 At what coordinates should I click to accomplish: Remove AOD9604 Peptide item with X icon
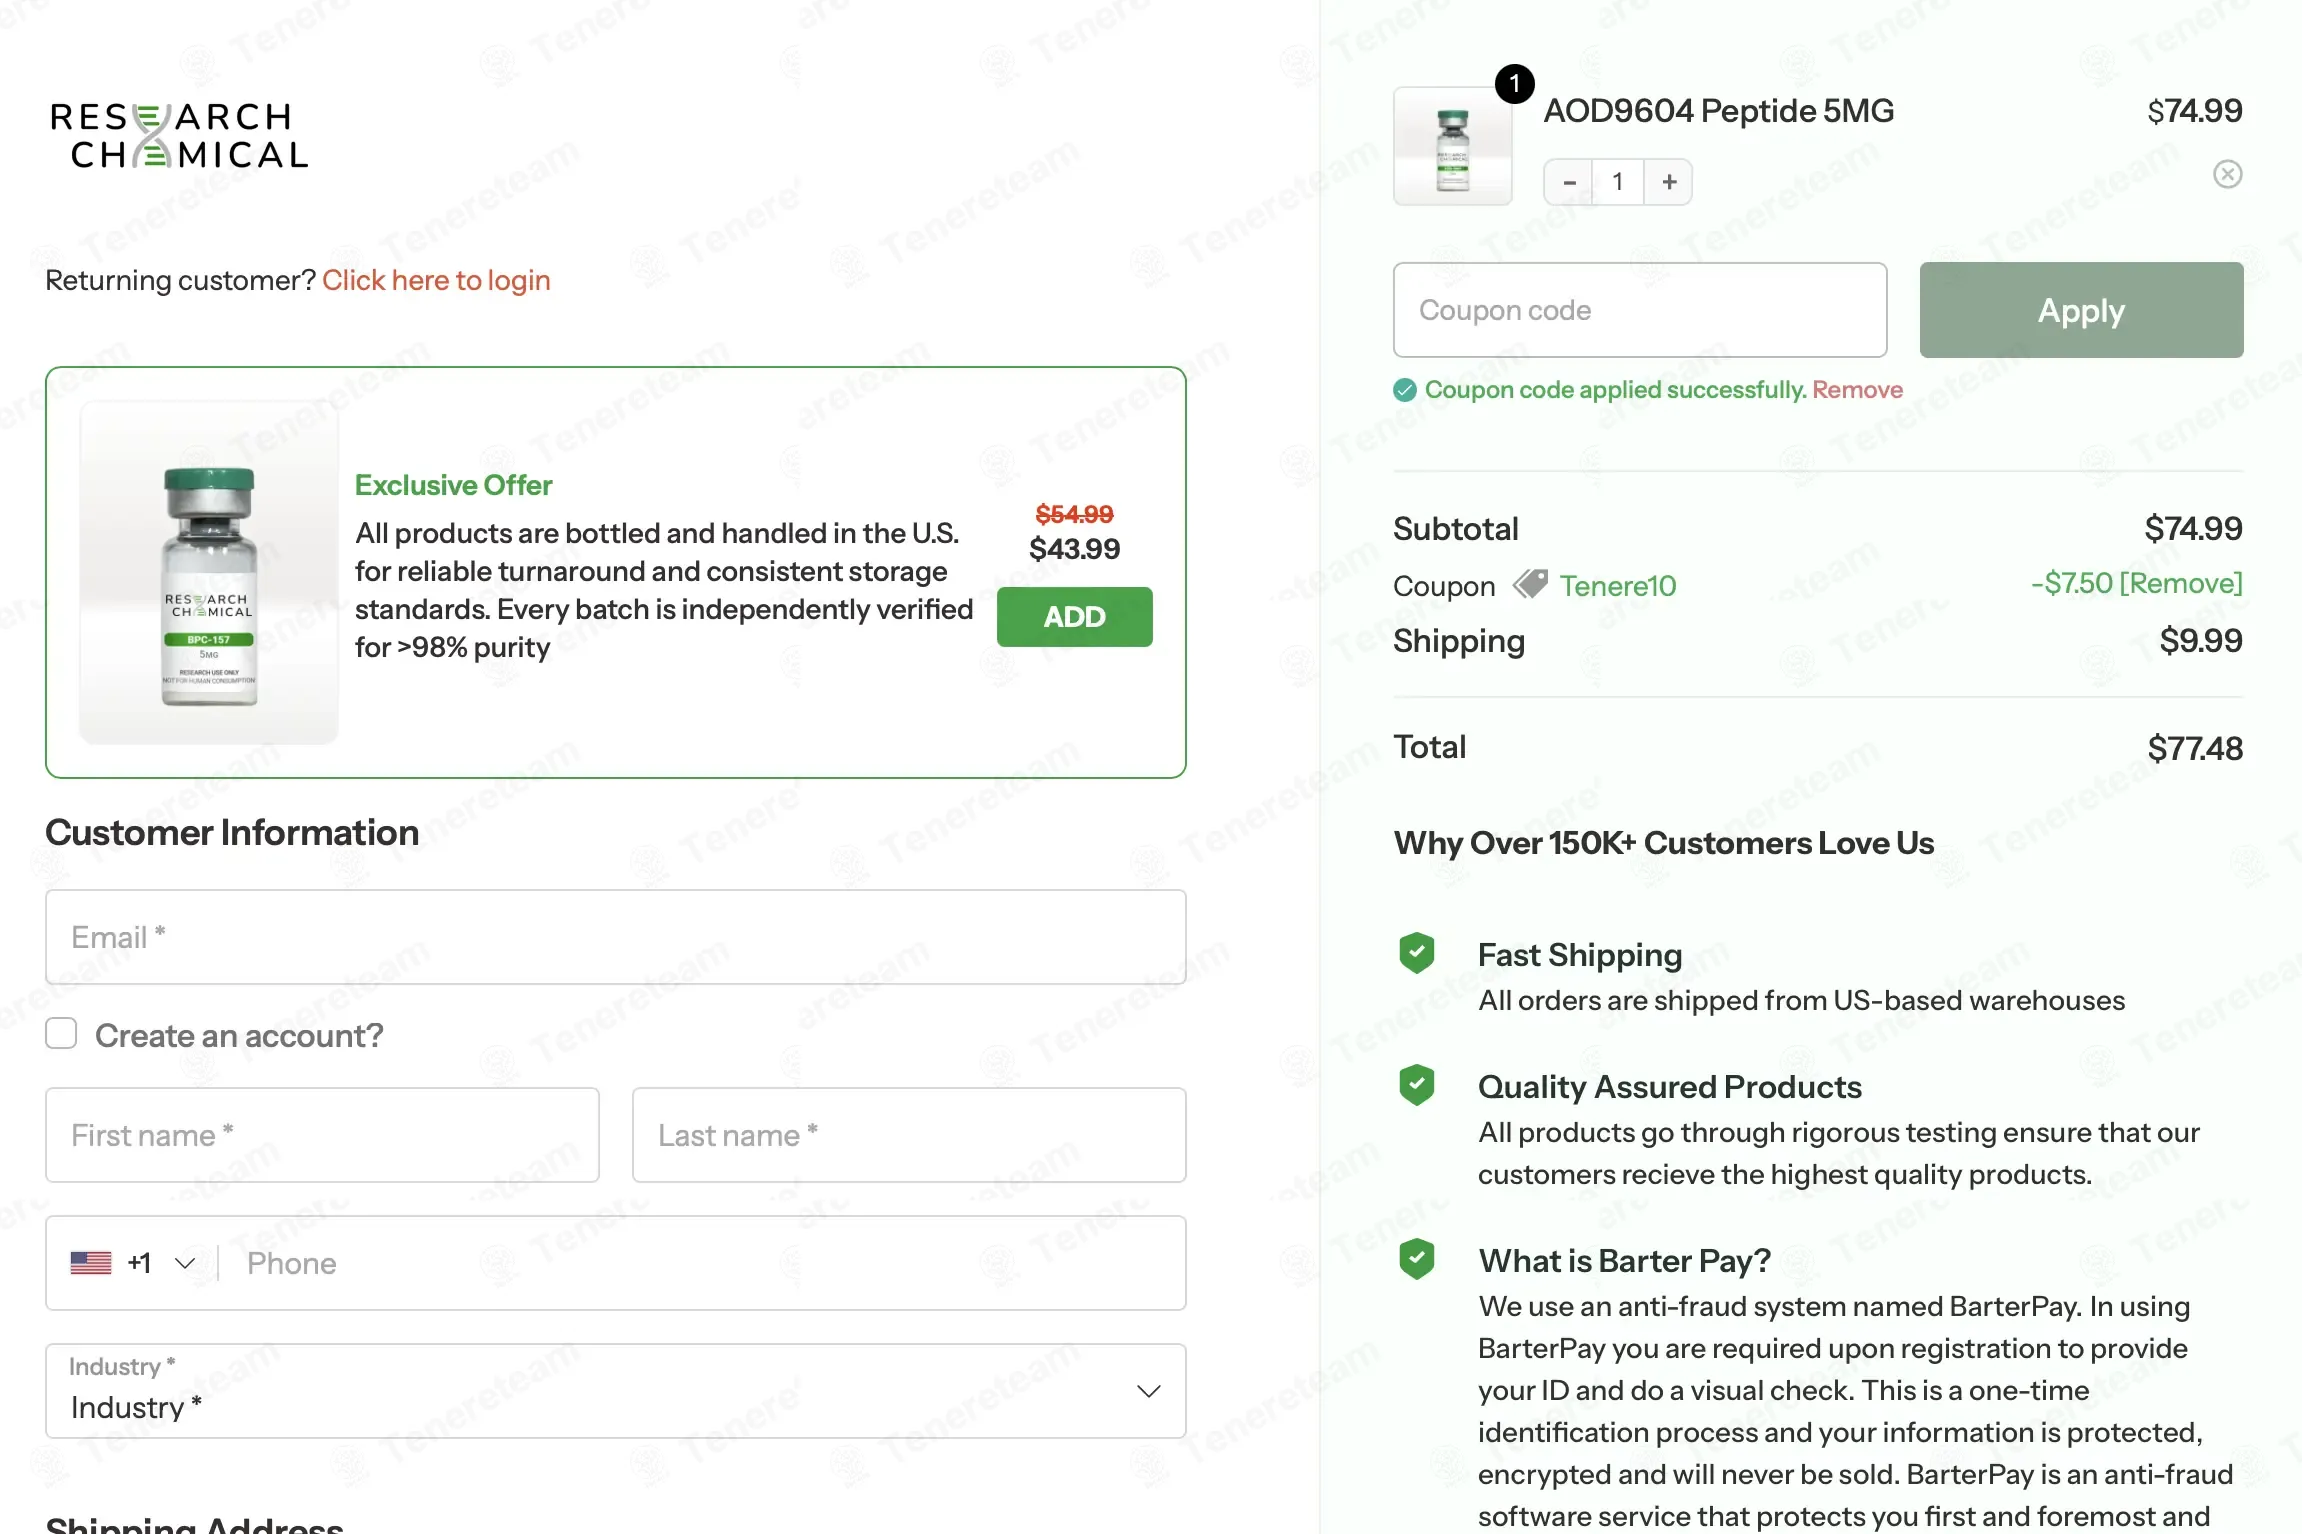coord(2227,174)
